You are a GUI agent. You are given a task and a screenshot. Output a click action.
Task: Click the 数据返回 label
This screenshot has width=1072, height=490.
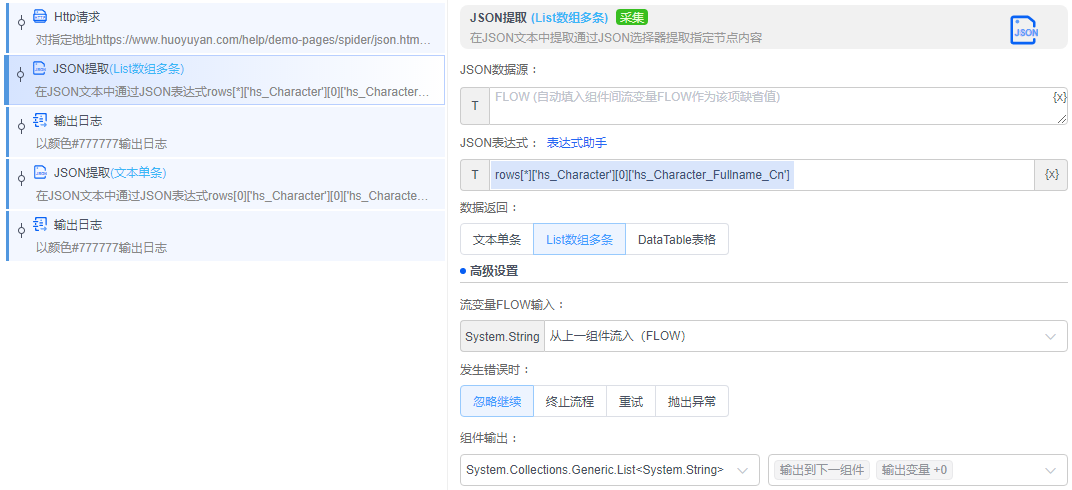pos(490,207)
